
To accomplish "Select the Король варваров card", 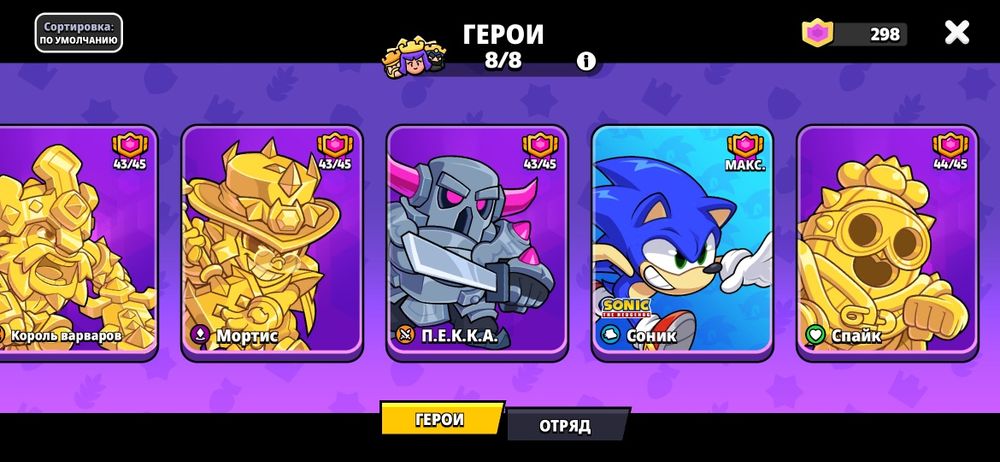I will pos(78,240).
